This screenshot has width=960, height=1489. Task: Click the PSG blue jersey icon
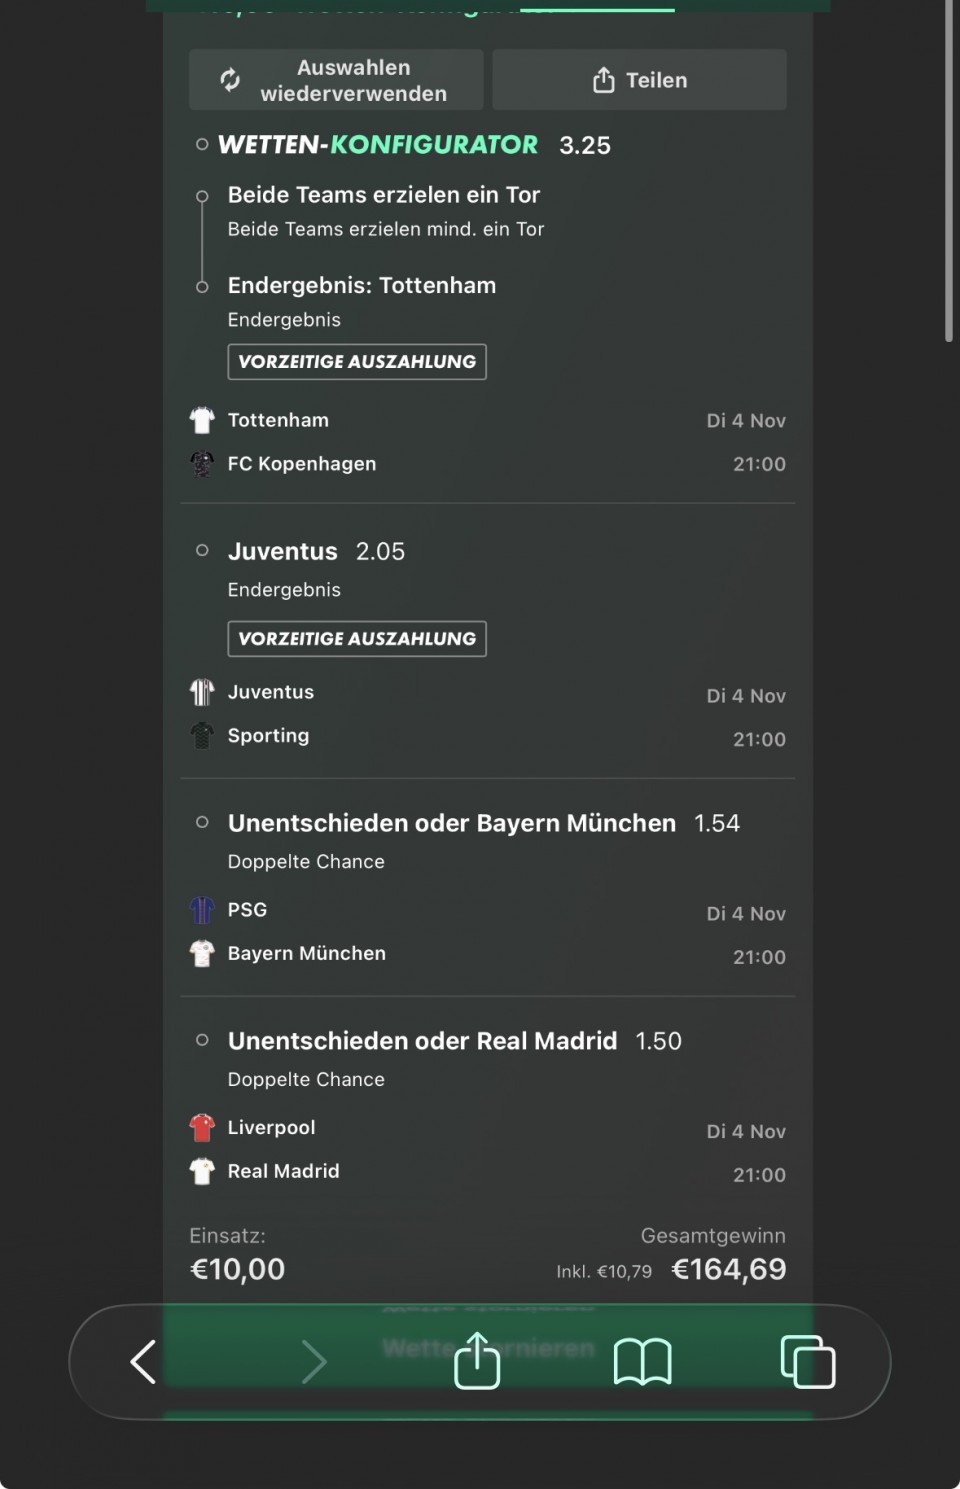pos(202,910)
